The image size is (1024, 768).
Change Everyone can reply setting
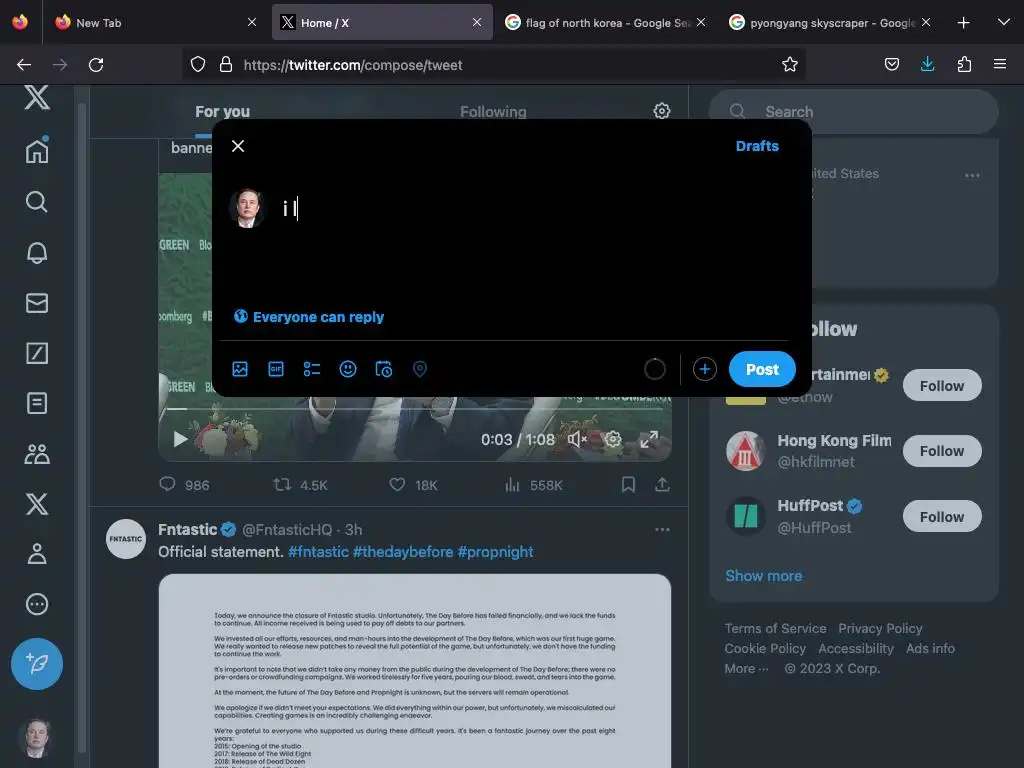click(x=309, y=317)
